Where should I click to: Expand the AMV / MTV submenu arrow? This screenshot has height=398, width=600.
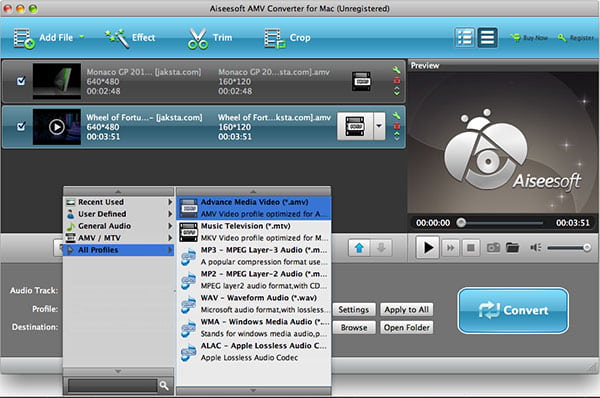[x=170, y=238]
